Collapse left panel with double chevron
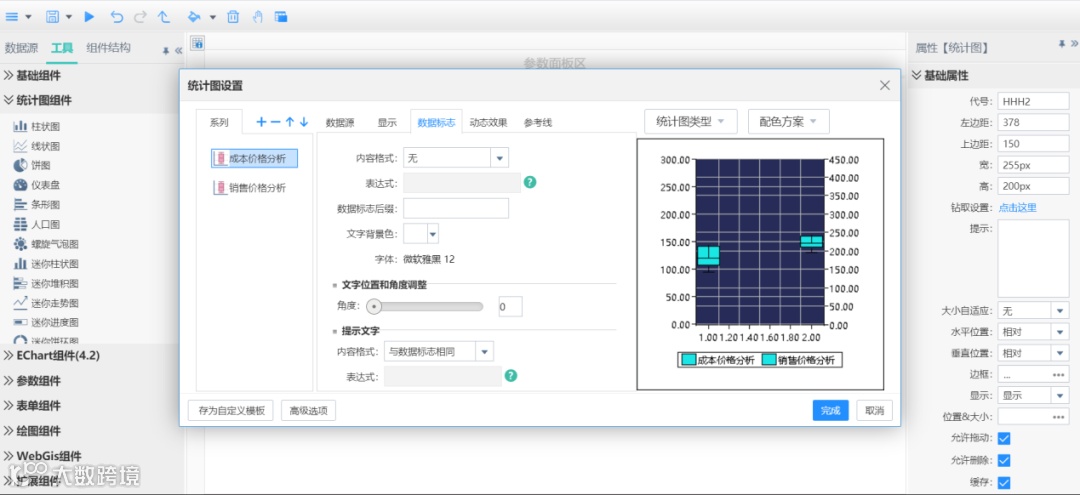Viewport: 1080px width, 495px height. [178, 50]
